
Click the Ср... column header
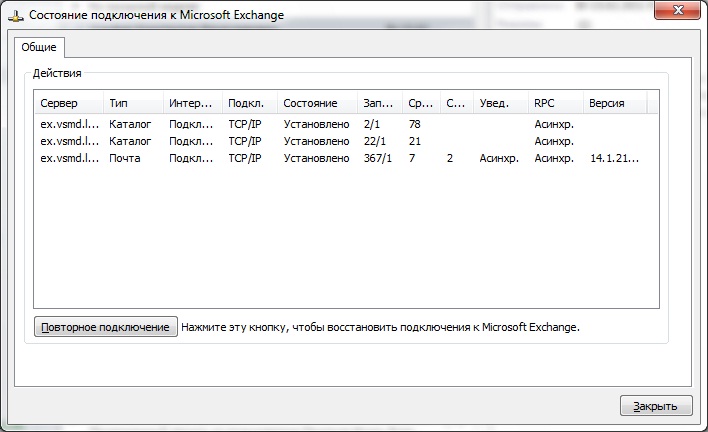421,103
